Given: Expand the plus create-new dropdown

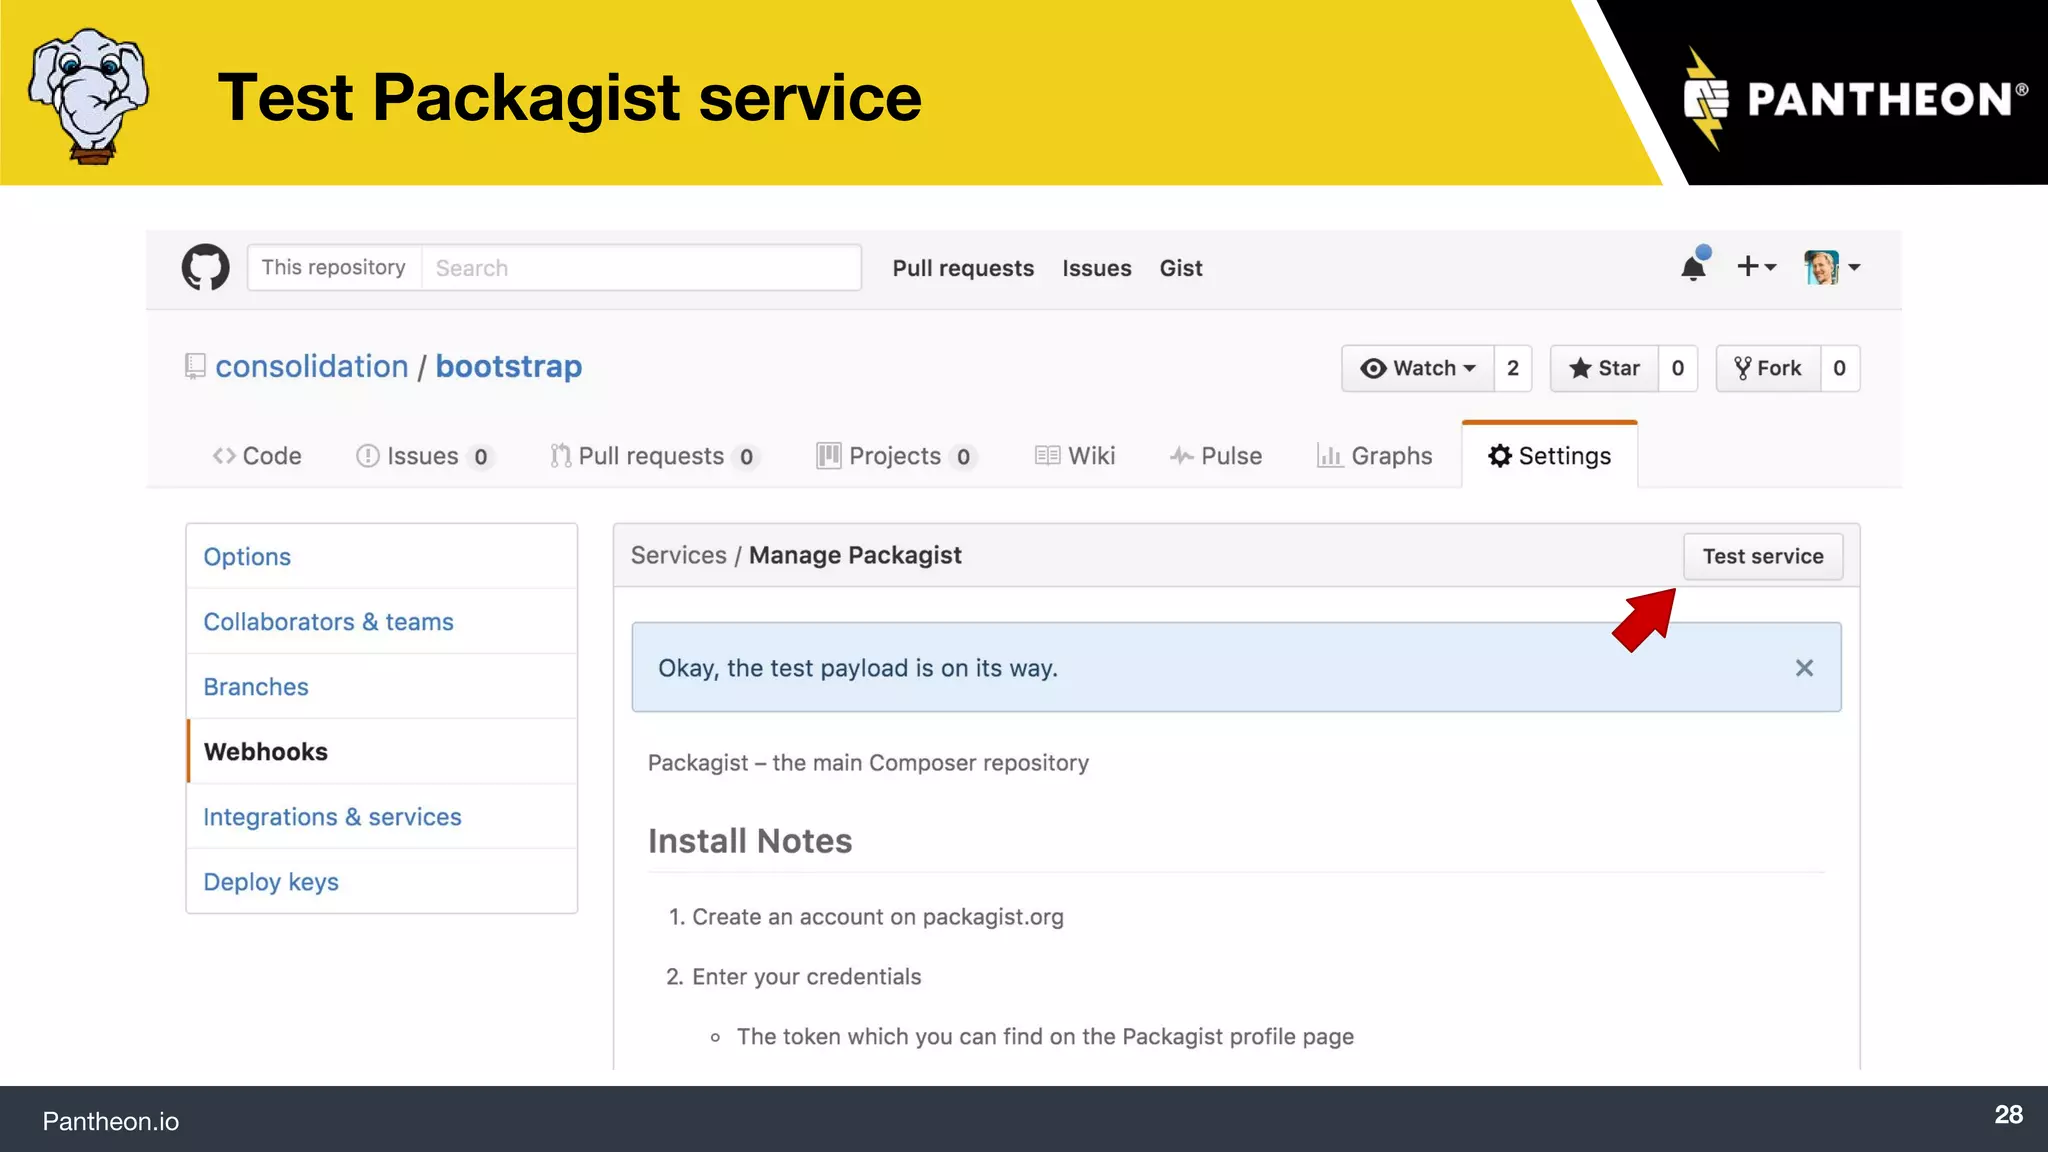Looking at the screenshot, I should tap(1756, 266).
